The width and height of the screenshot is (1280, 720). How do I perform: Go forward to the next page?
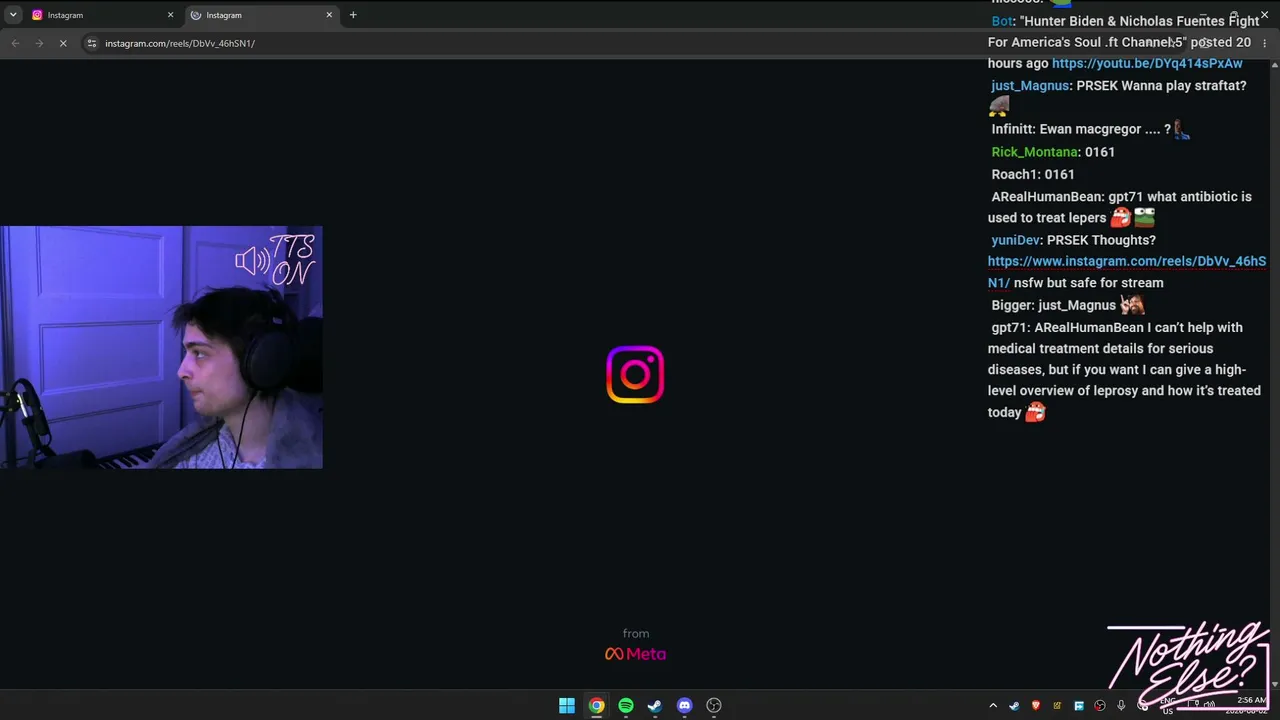tap(39, 43)
